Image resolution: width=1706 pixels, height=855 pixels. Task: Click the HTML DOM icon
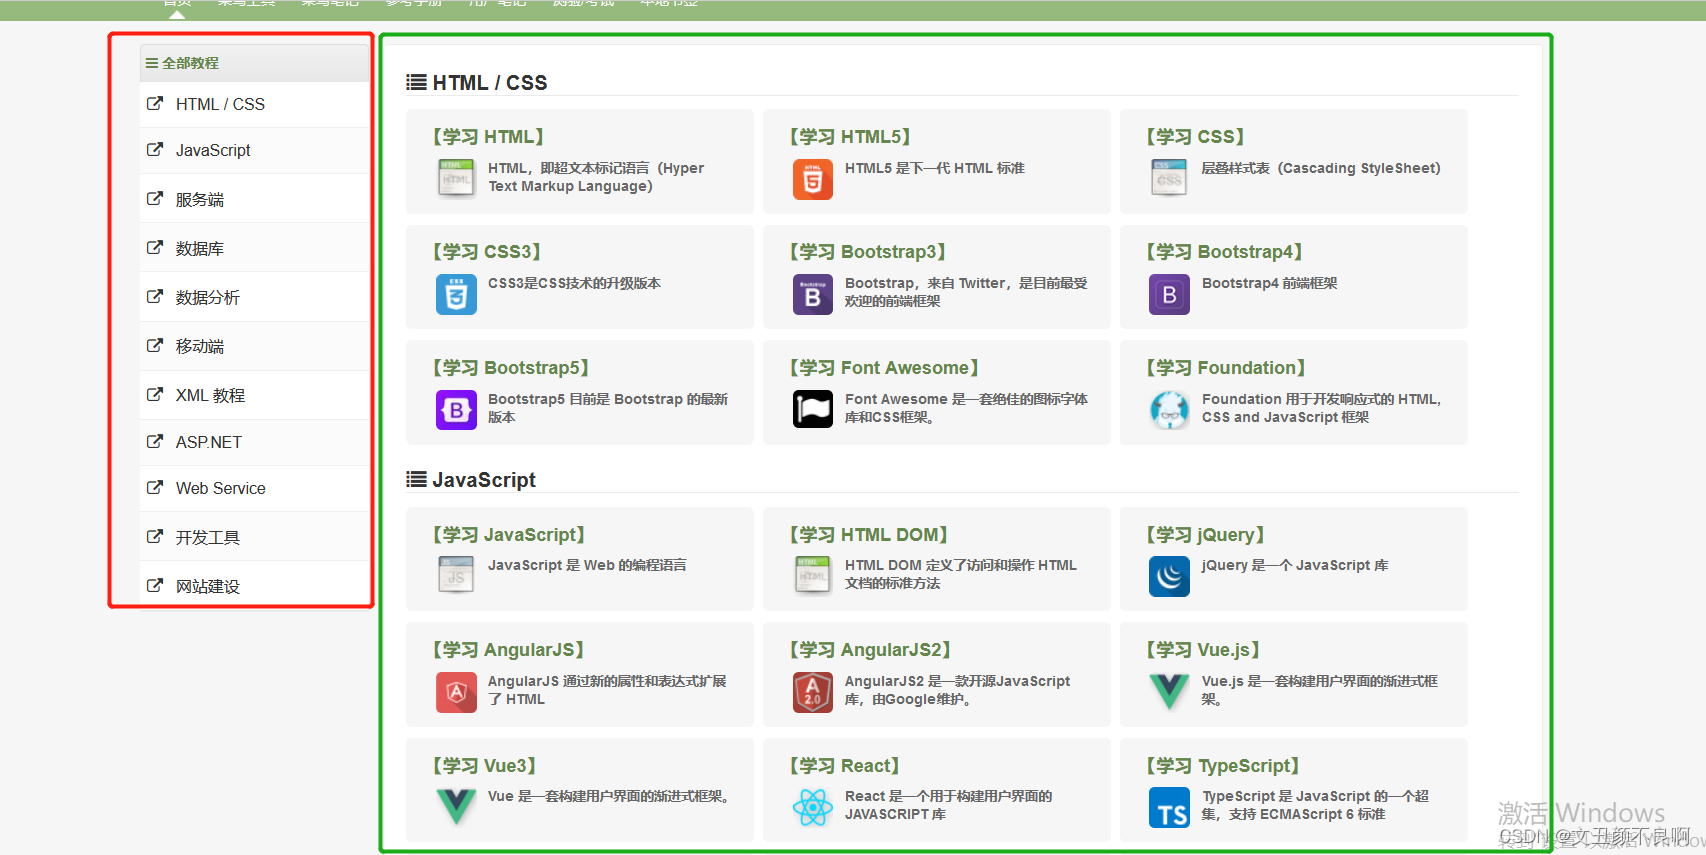[813, 576]
